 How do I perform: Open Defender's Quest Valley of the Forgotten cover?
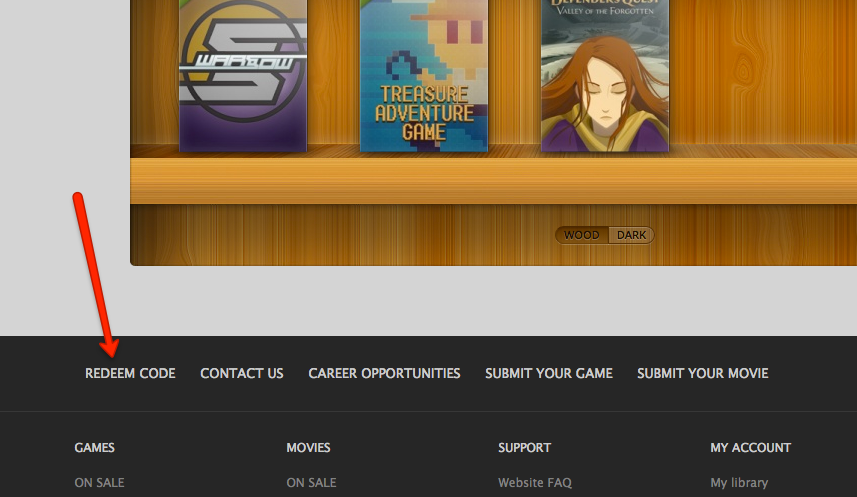coord(604,75)
